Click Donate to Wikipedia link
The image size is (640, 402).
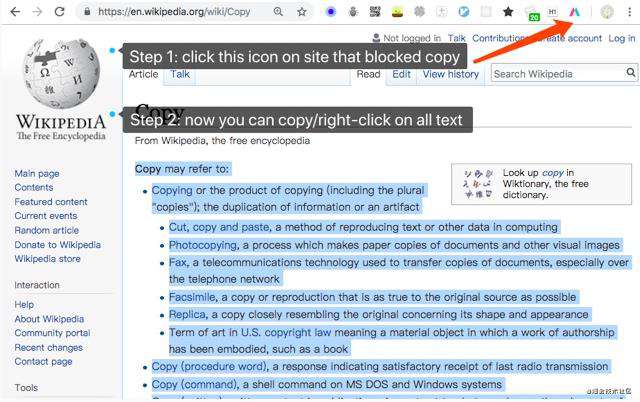click(58, 245)
